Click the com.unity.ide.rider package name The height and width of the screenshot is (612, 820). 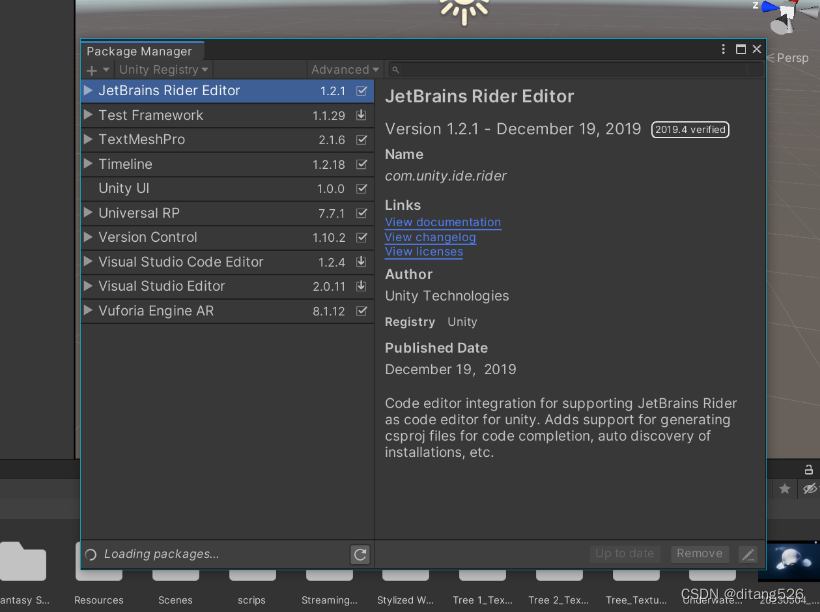(446, 176)
